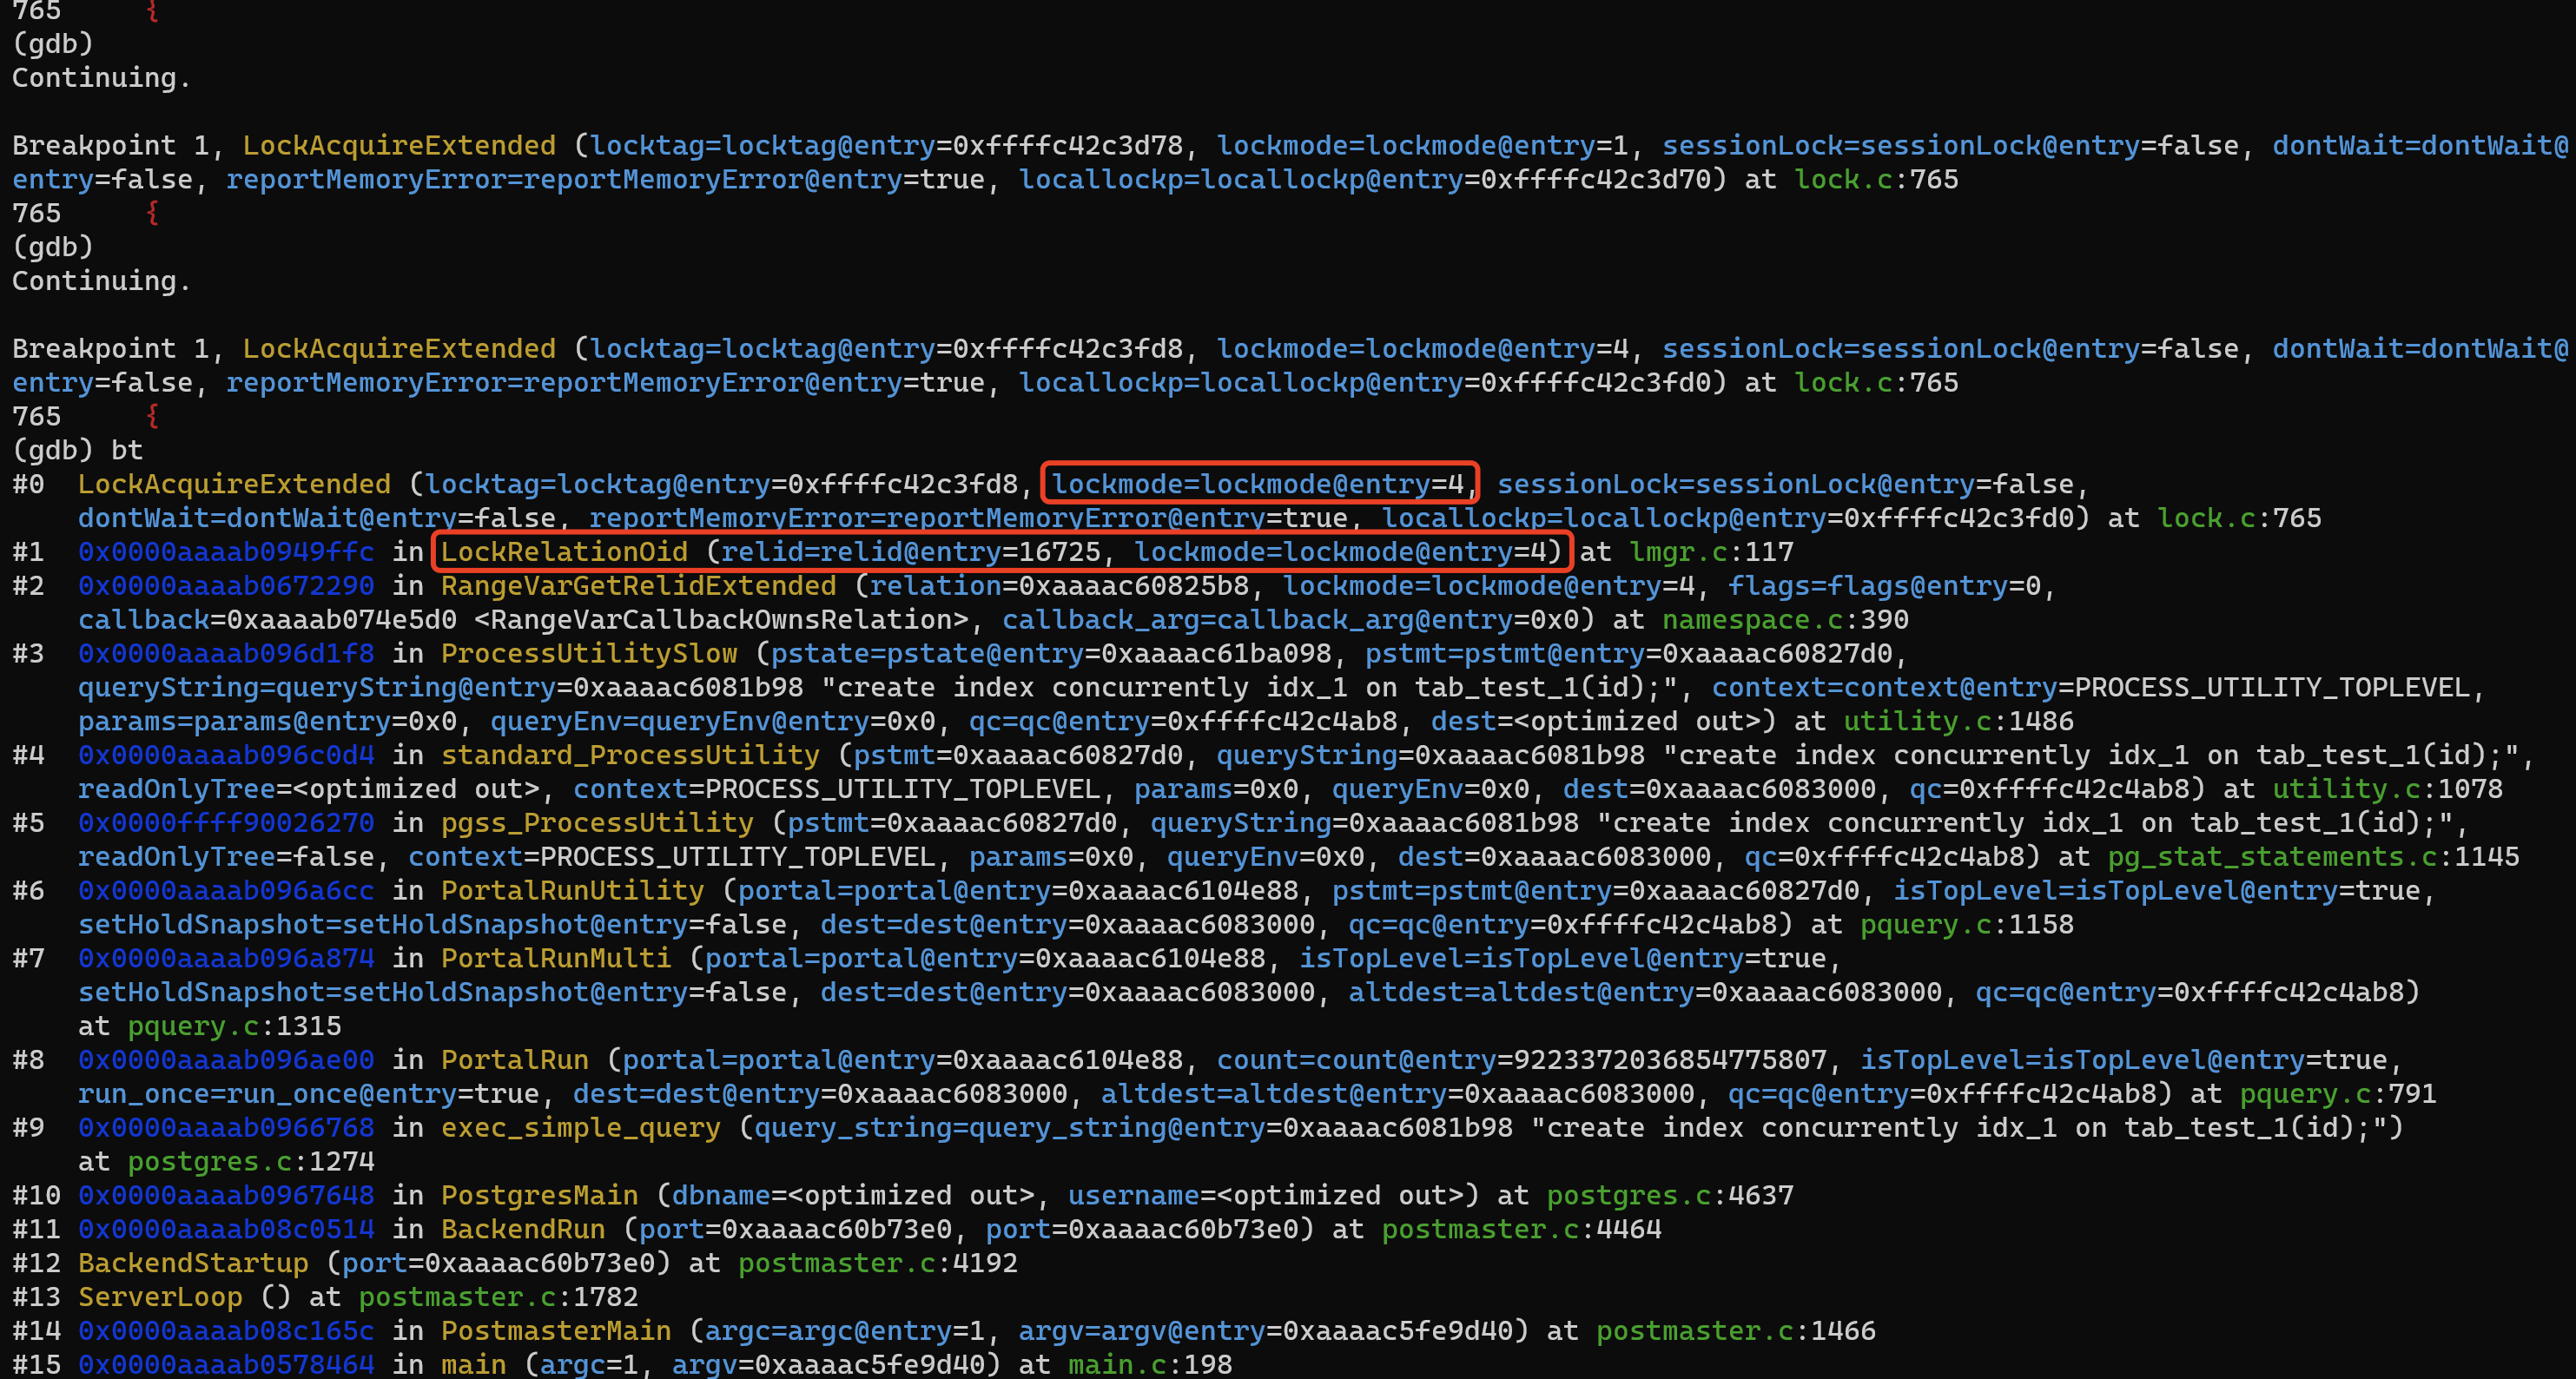
Task: Click PortalRunUtility in frame #6
Action: point(572,891)
